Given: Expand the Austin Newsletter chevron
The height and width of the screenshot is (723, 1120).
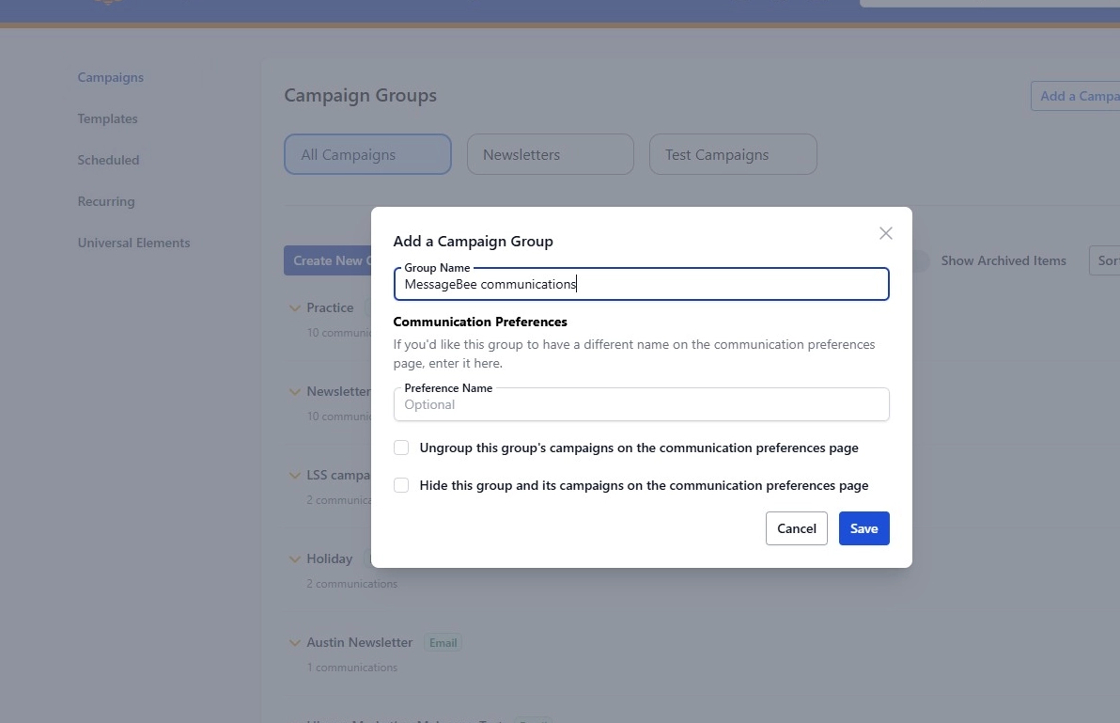Looking at the screenshot, I should [x=294, y=643].
